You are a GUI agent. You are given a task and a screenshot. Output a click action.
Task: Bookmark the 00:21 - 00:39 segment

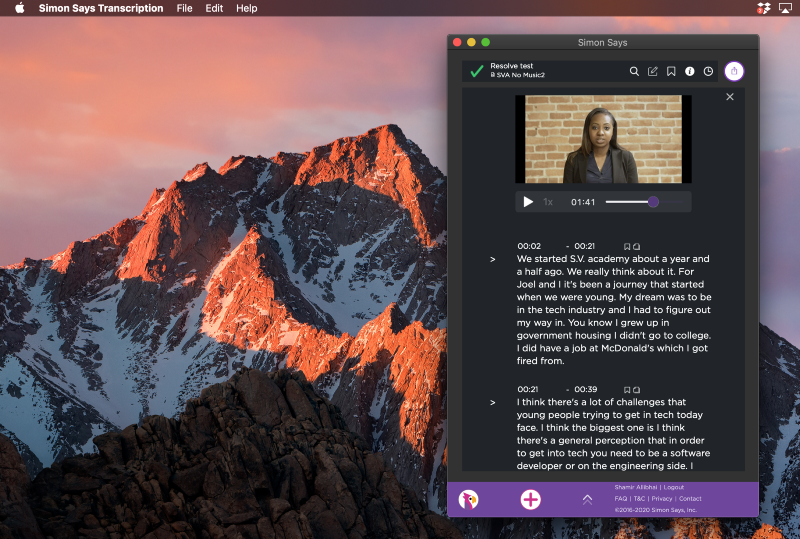pos(627,390)
